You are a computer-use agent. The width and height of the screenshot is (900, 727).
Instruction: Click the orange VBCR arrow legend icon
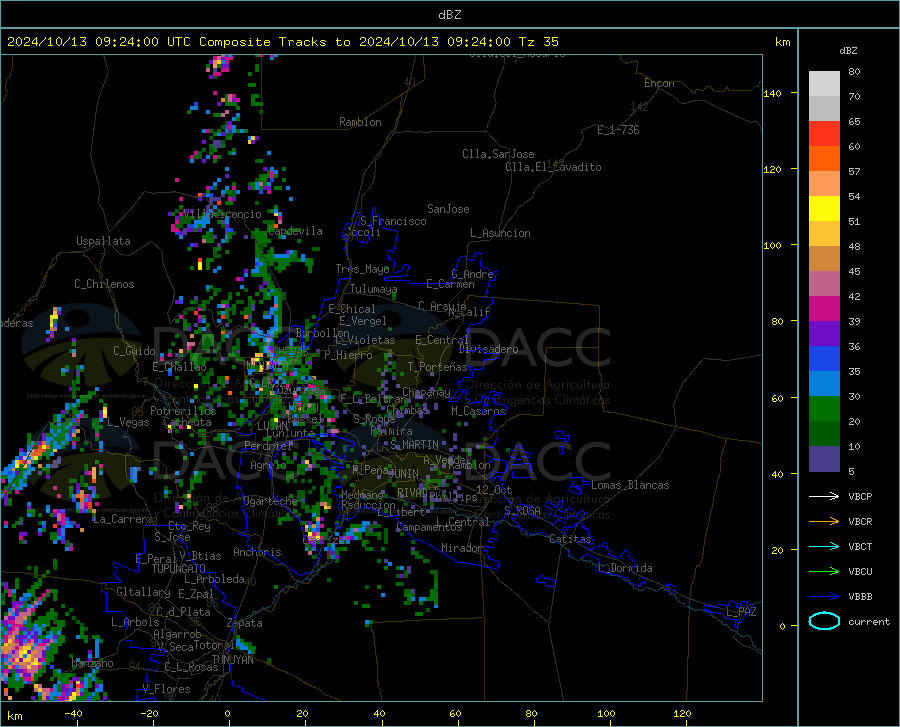824,521
